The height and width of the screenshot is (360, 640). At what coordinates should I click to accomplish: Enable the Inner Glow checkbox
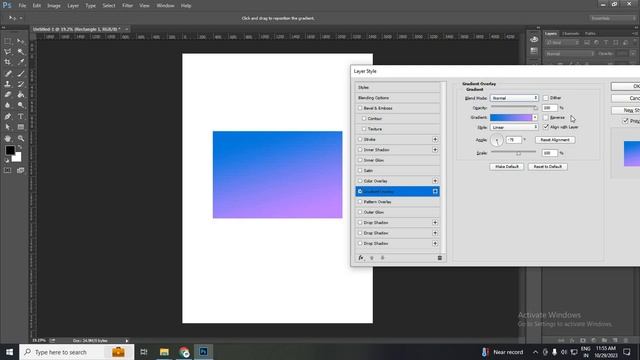360,160
